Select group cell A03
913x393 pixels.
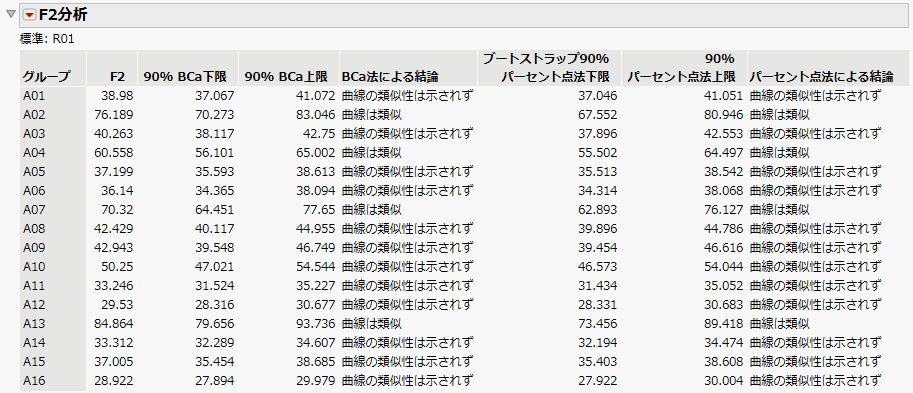(x=34, y=134)
